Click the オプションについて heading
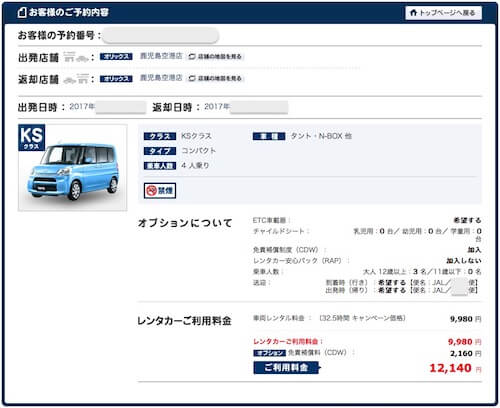 coord(185,223)
